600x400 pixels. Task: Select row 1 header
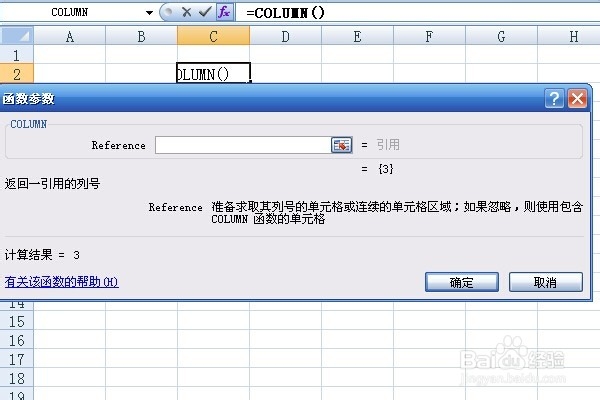point(16,55)
